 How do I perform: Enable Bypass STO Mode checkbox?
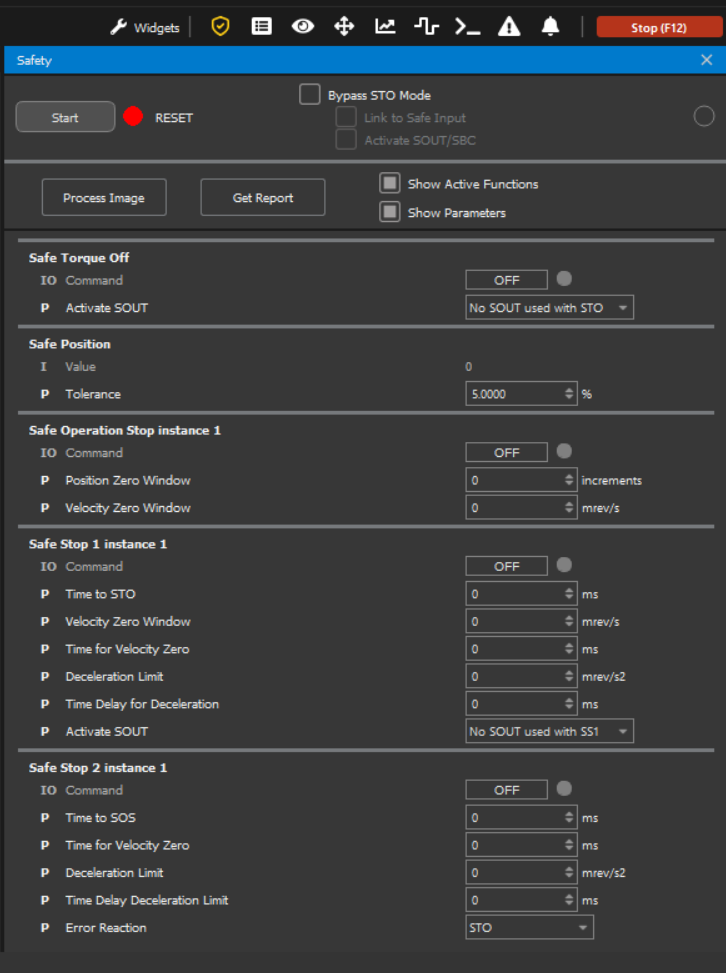(x=309, y=95)
